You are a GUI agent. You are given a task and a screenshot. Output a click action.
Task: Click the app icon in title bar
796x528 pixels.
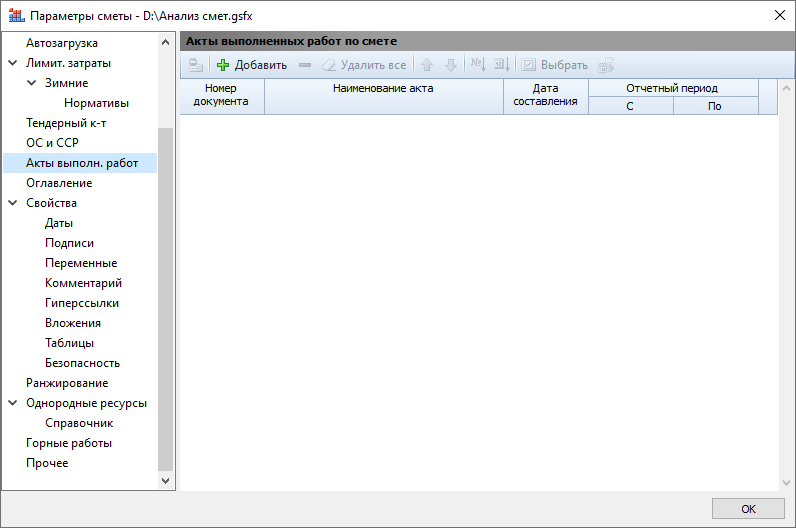[17, 15]
